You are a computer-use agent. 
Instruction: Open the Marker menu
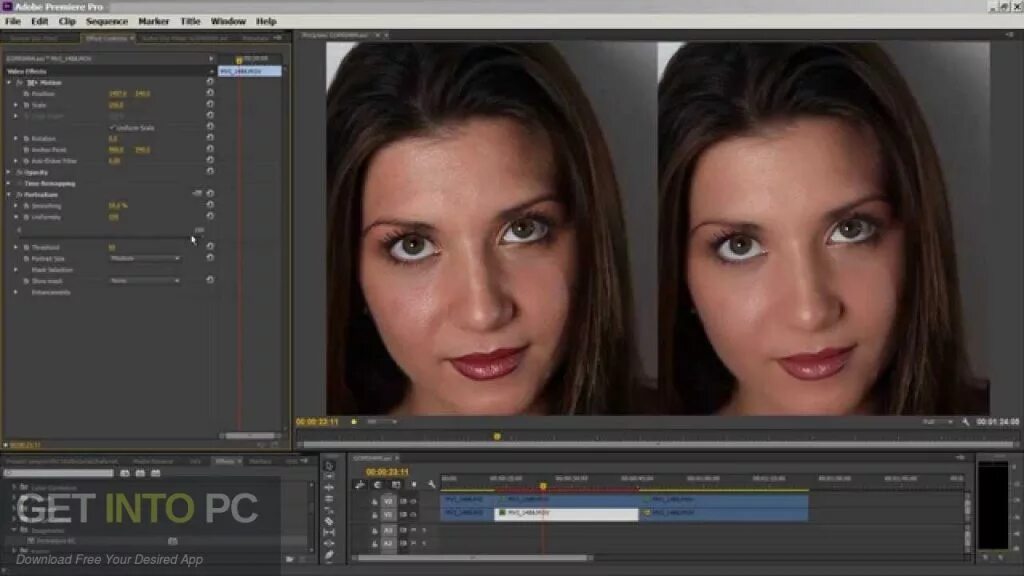153,21
